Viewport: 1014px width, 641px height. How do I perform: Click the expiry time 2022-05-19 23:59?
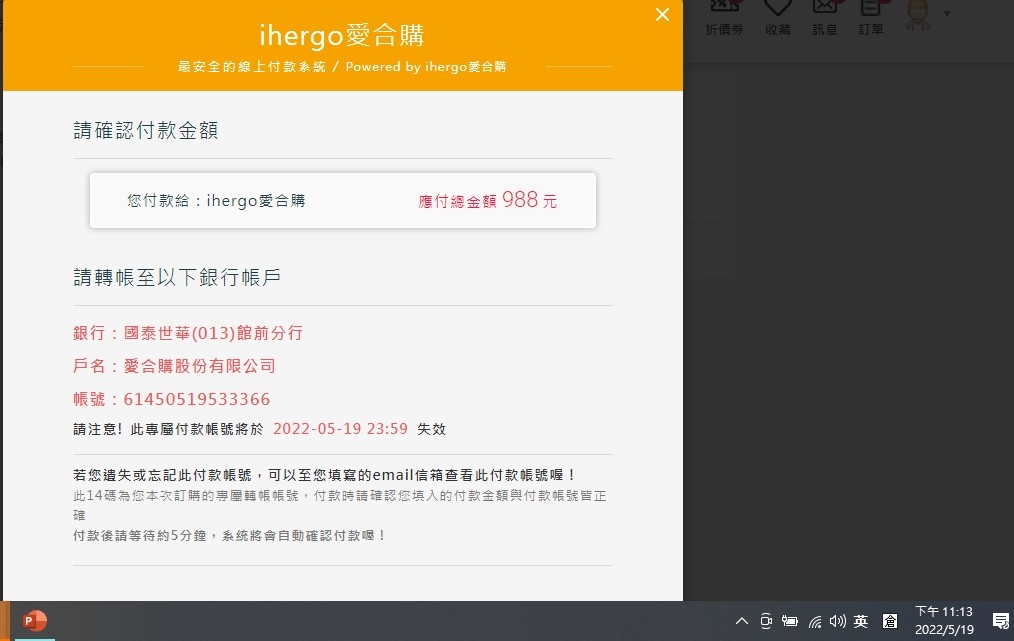pyautogui.click(x=340, y=429)
